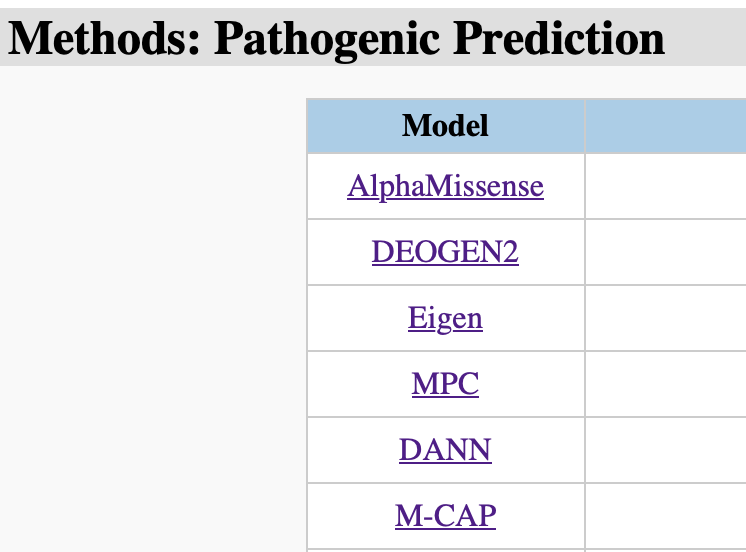Follow the DEOGEN2 link
The image size is (746, 552).
(x=445, y=252)
